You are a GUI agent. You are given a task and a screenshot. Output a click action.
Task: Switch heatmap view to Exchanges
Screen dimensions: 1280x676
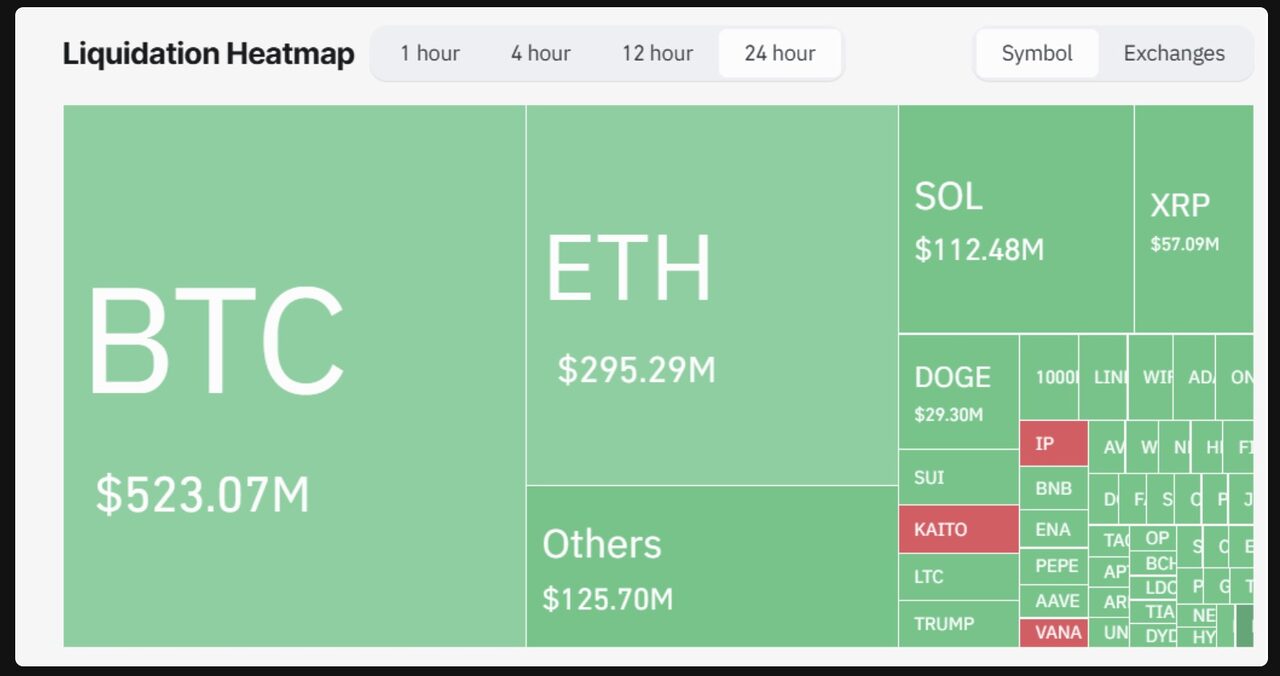1173,53
